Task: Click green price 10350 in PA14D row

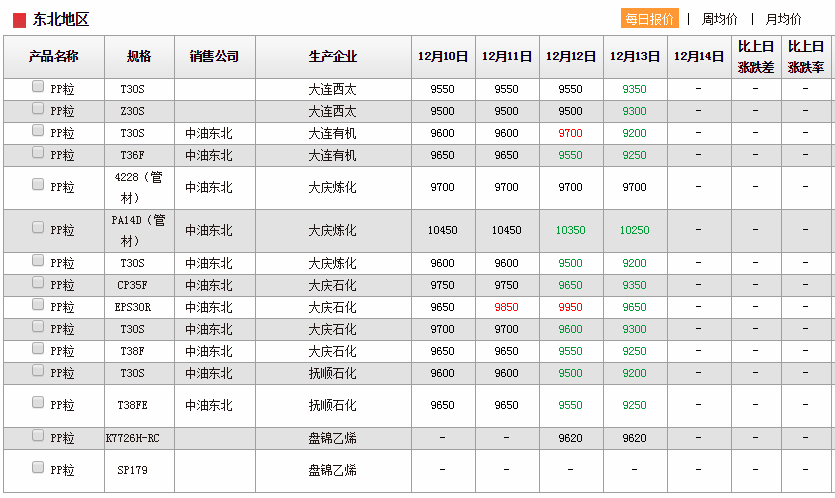Action: coord(570,230)
